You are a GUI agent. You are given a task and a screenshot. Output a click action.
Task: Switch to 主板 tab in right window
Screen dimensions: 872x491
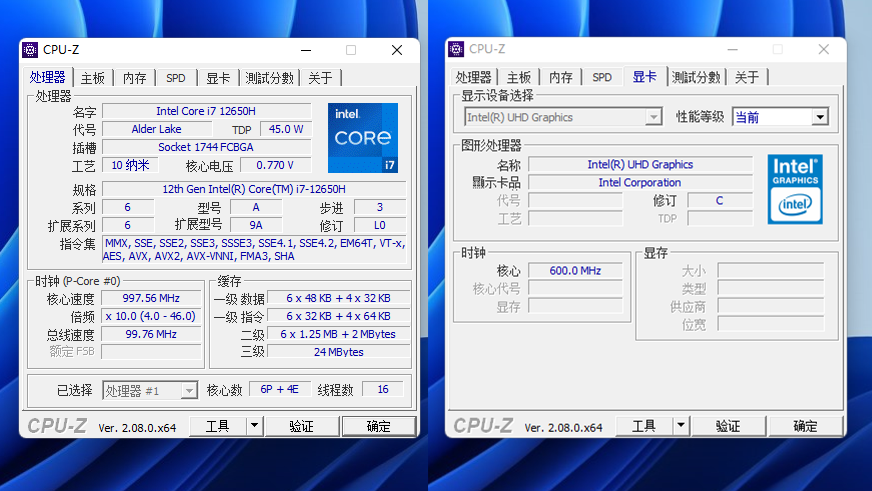(x=519, y=77)
